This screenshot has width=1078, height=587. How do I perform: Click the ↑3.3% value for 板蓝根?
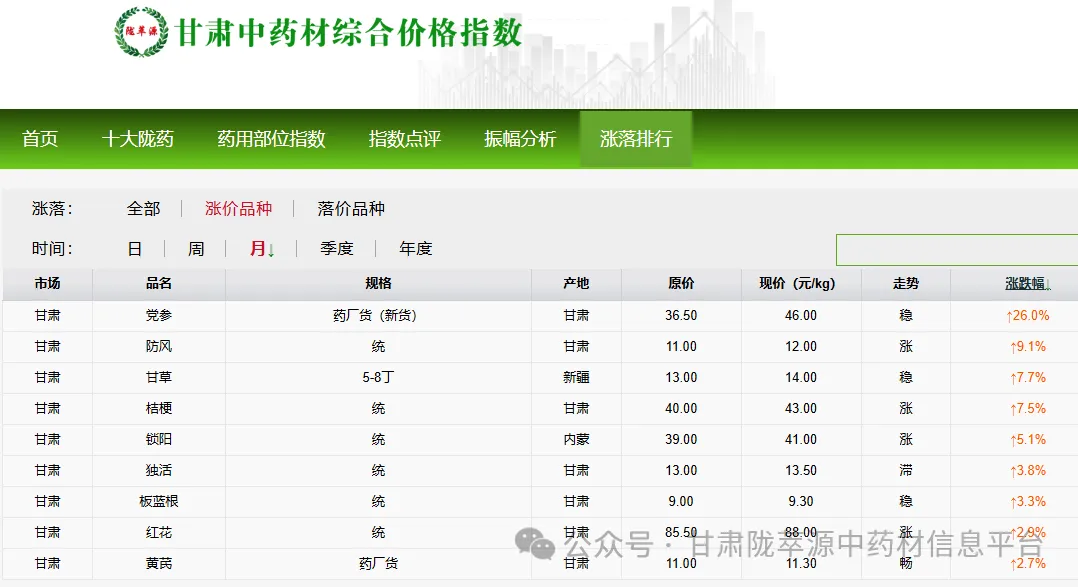(1028, 501)
